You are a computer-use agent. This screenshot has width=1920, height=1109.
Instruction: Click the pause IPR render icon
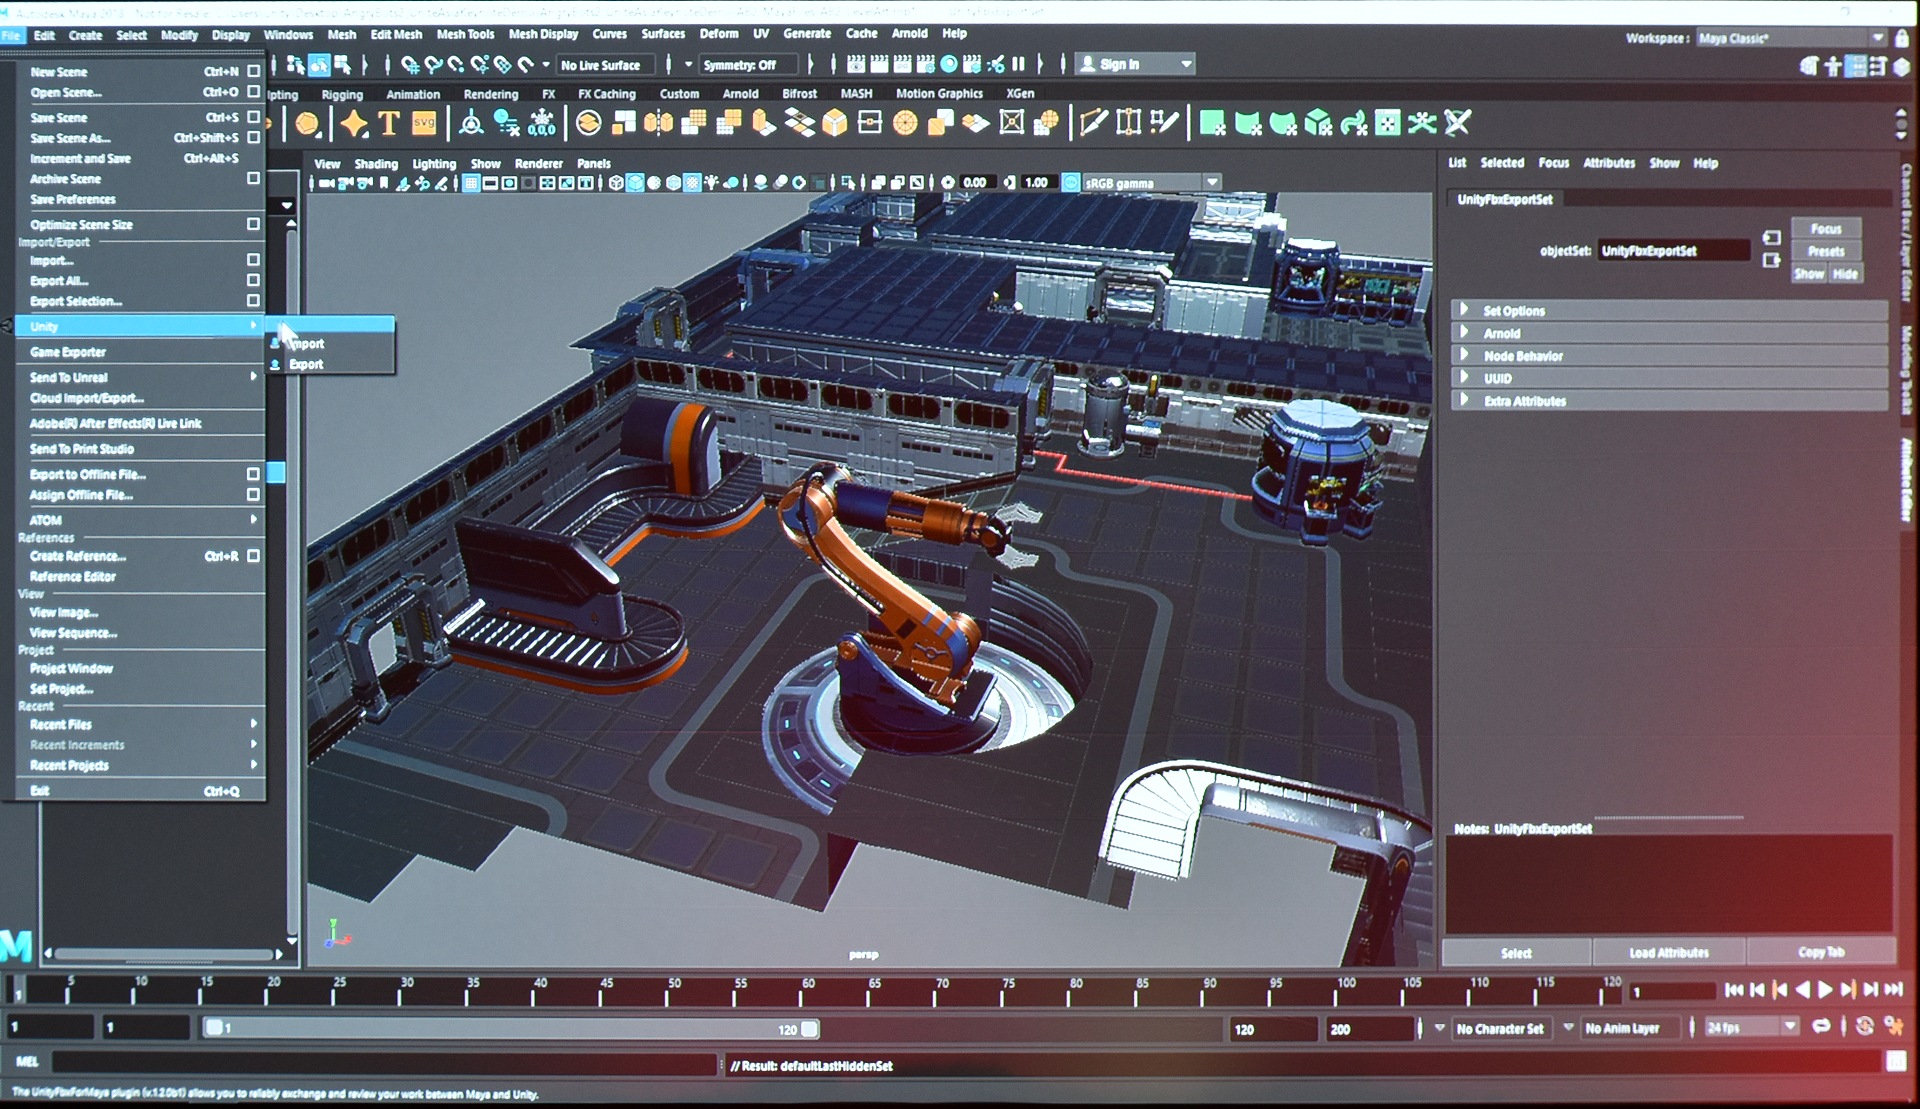(1019, 64)
